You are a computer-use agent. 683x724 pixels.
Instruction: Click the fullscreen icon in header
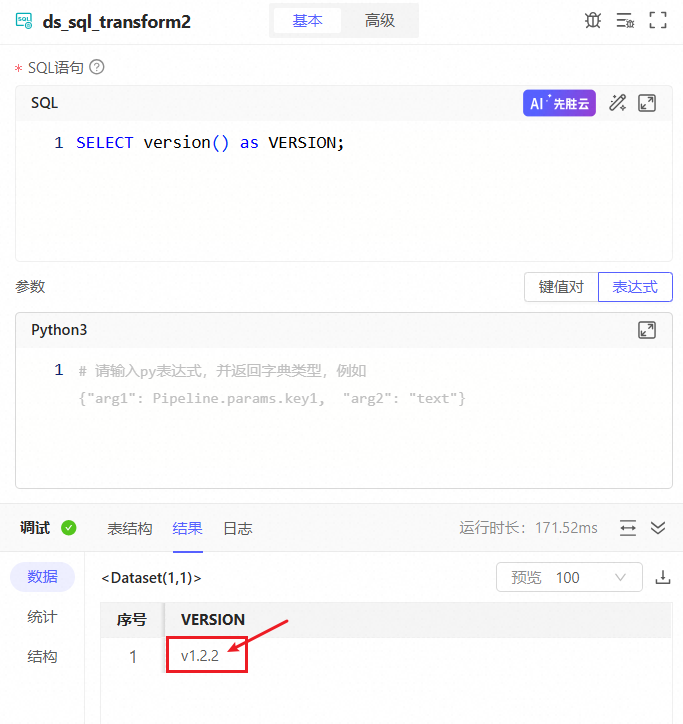pos(658,21)
